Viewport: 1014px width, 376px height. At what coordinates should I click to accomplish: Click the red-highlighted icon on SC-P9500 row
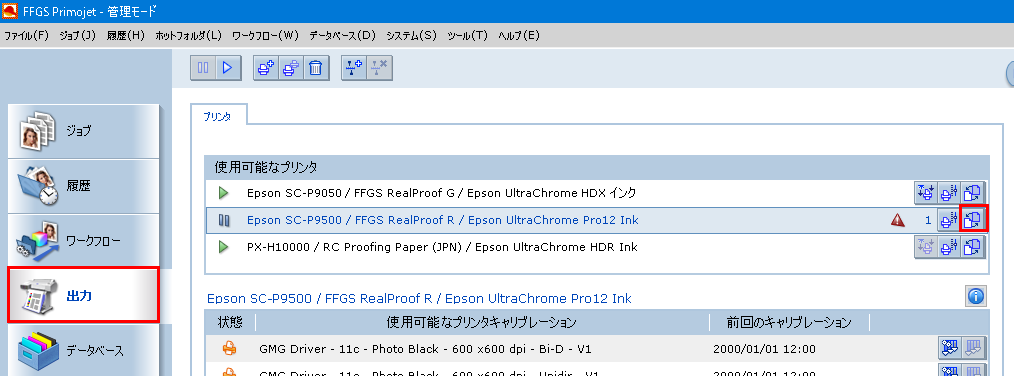[x=973, y=220]
